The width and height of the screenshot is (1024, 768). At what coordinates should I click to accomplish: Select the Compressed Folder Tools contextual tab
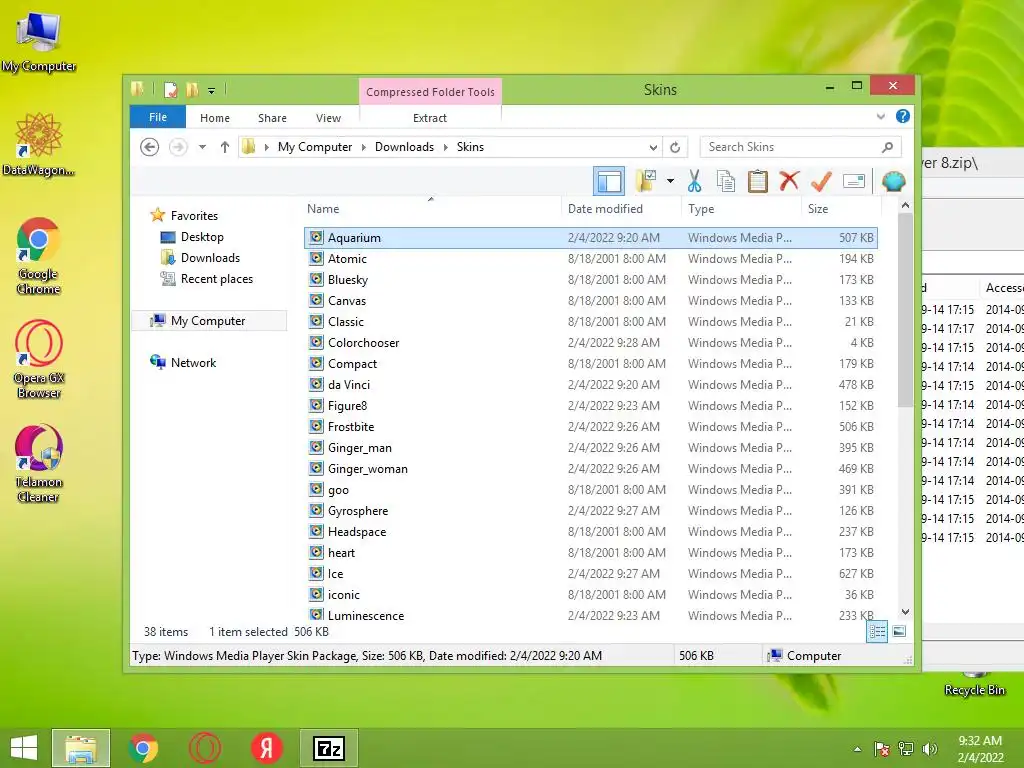point(430,92)
